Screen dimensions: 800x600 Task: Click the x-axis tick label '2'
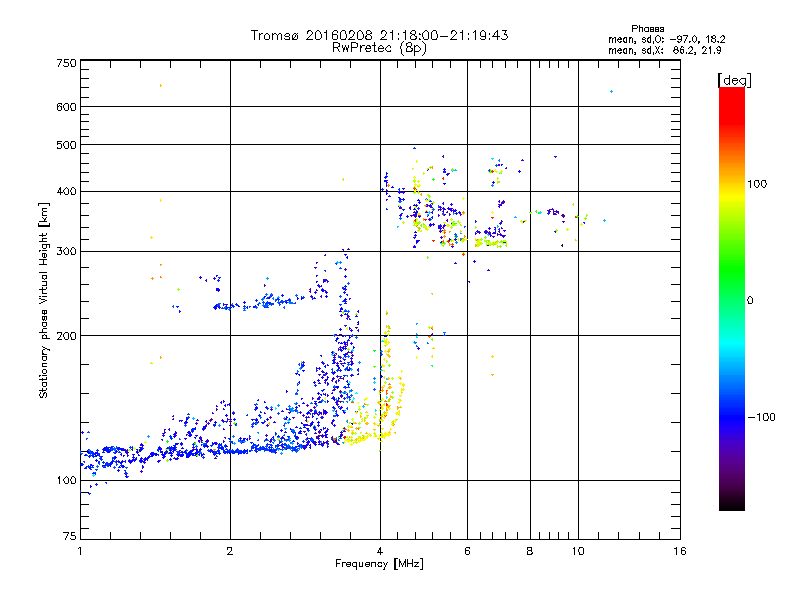(230, 551)
